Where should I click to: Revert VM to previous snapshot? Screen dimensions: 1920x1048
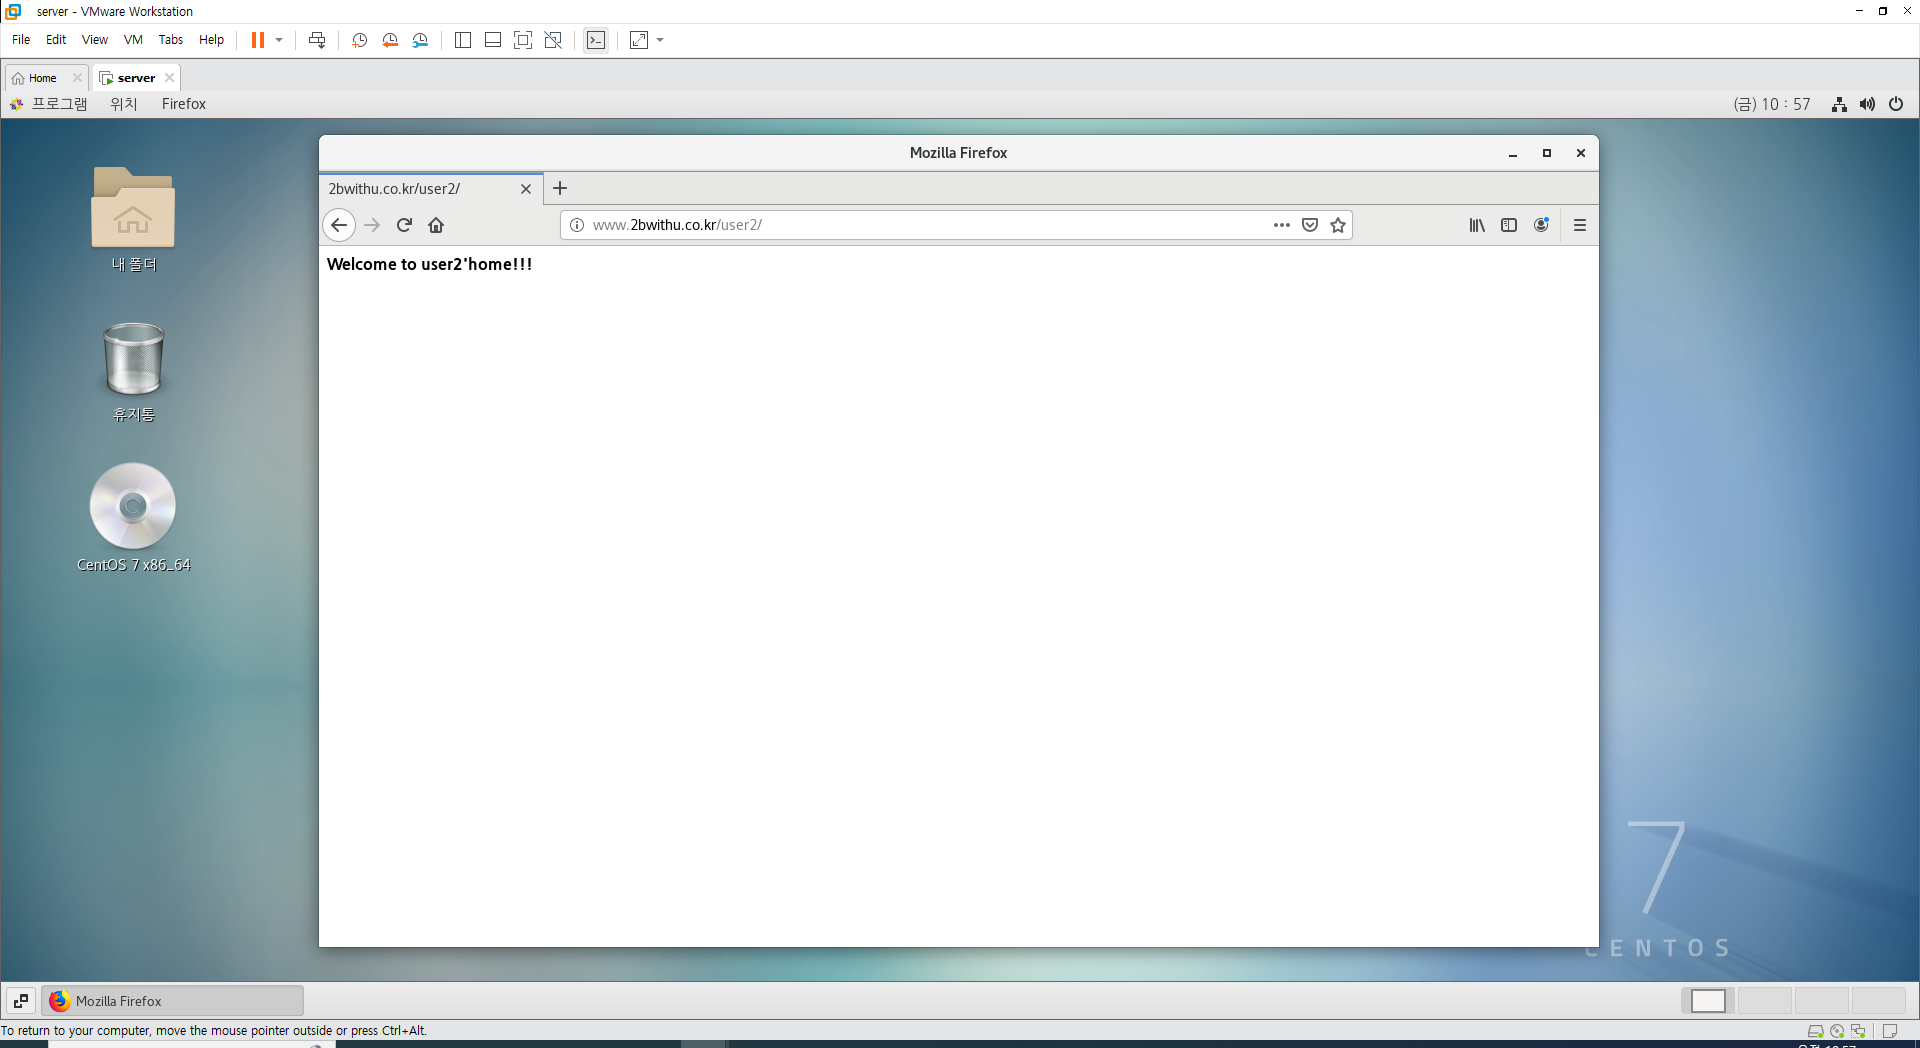point(390,40)
